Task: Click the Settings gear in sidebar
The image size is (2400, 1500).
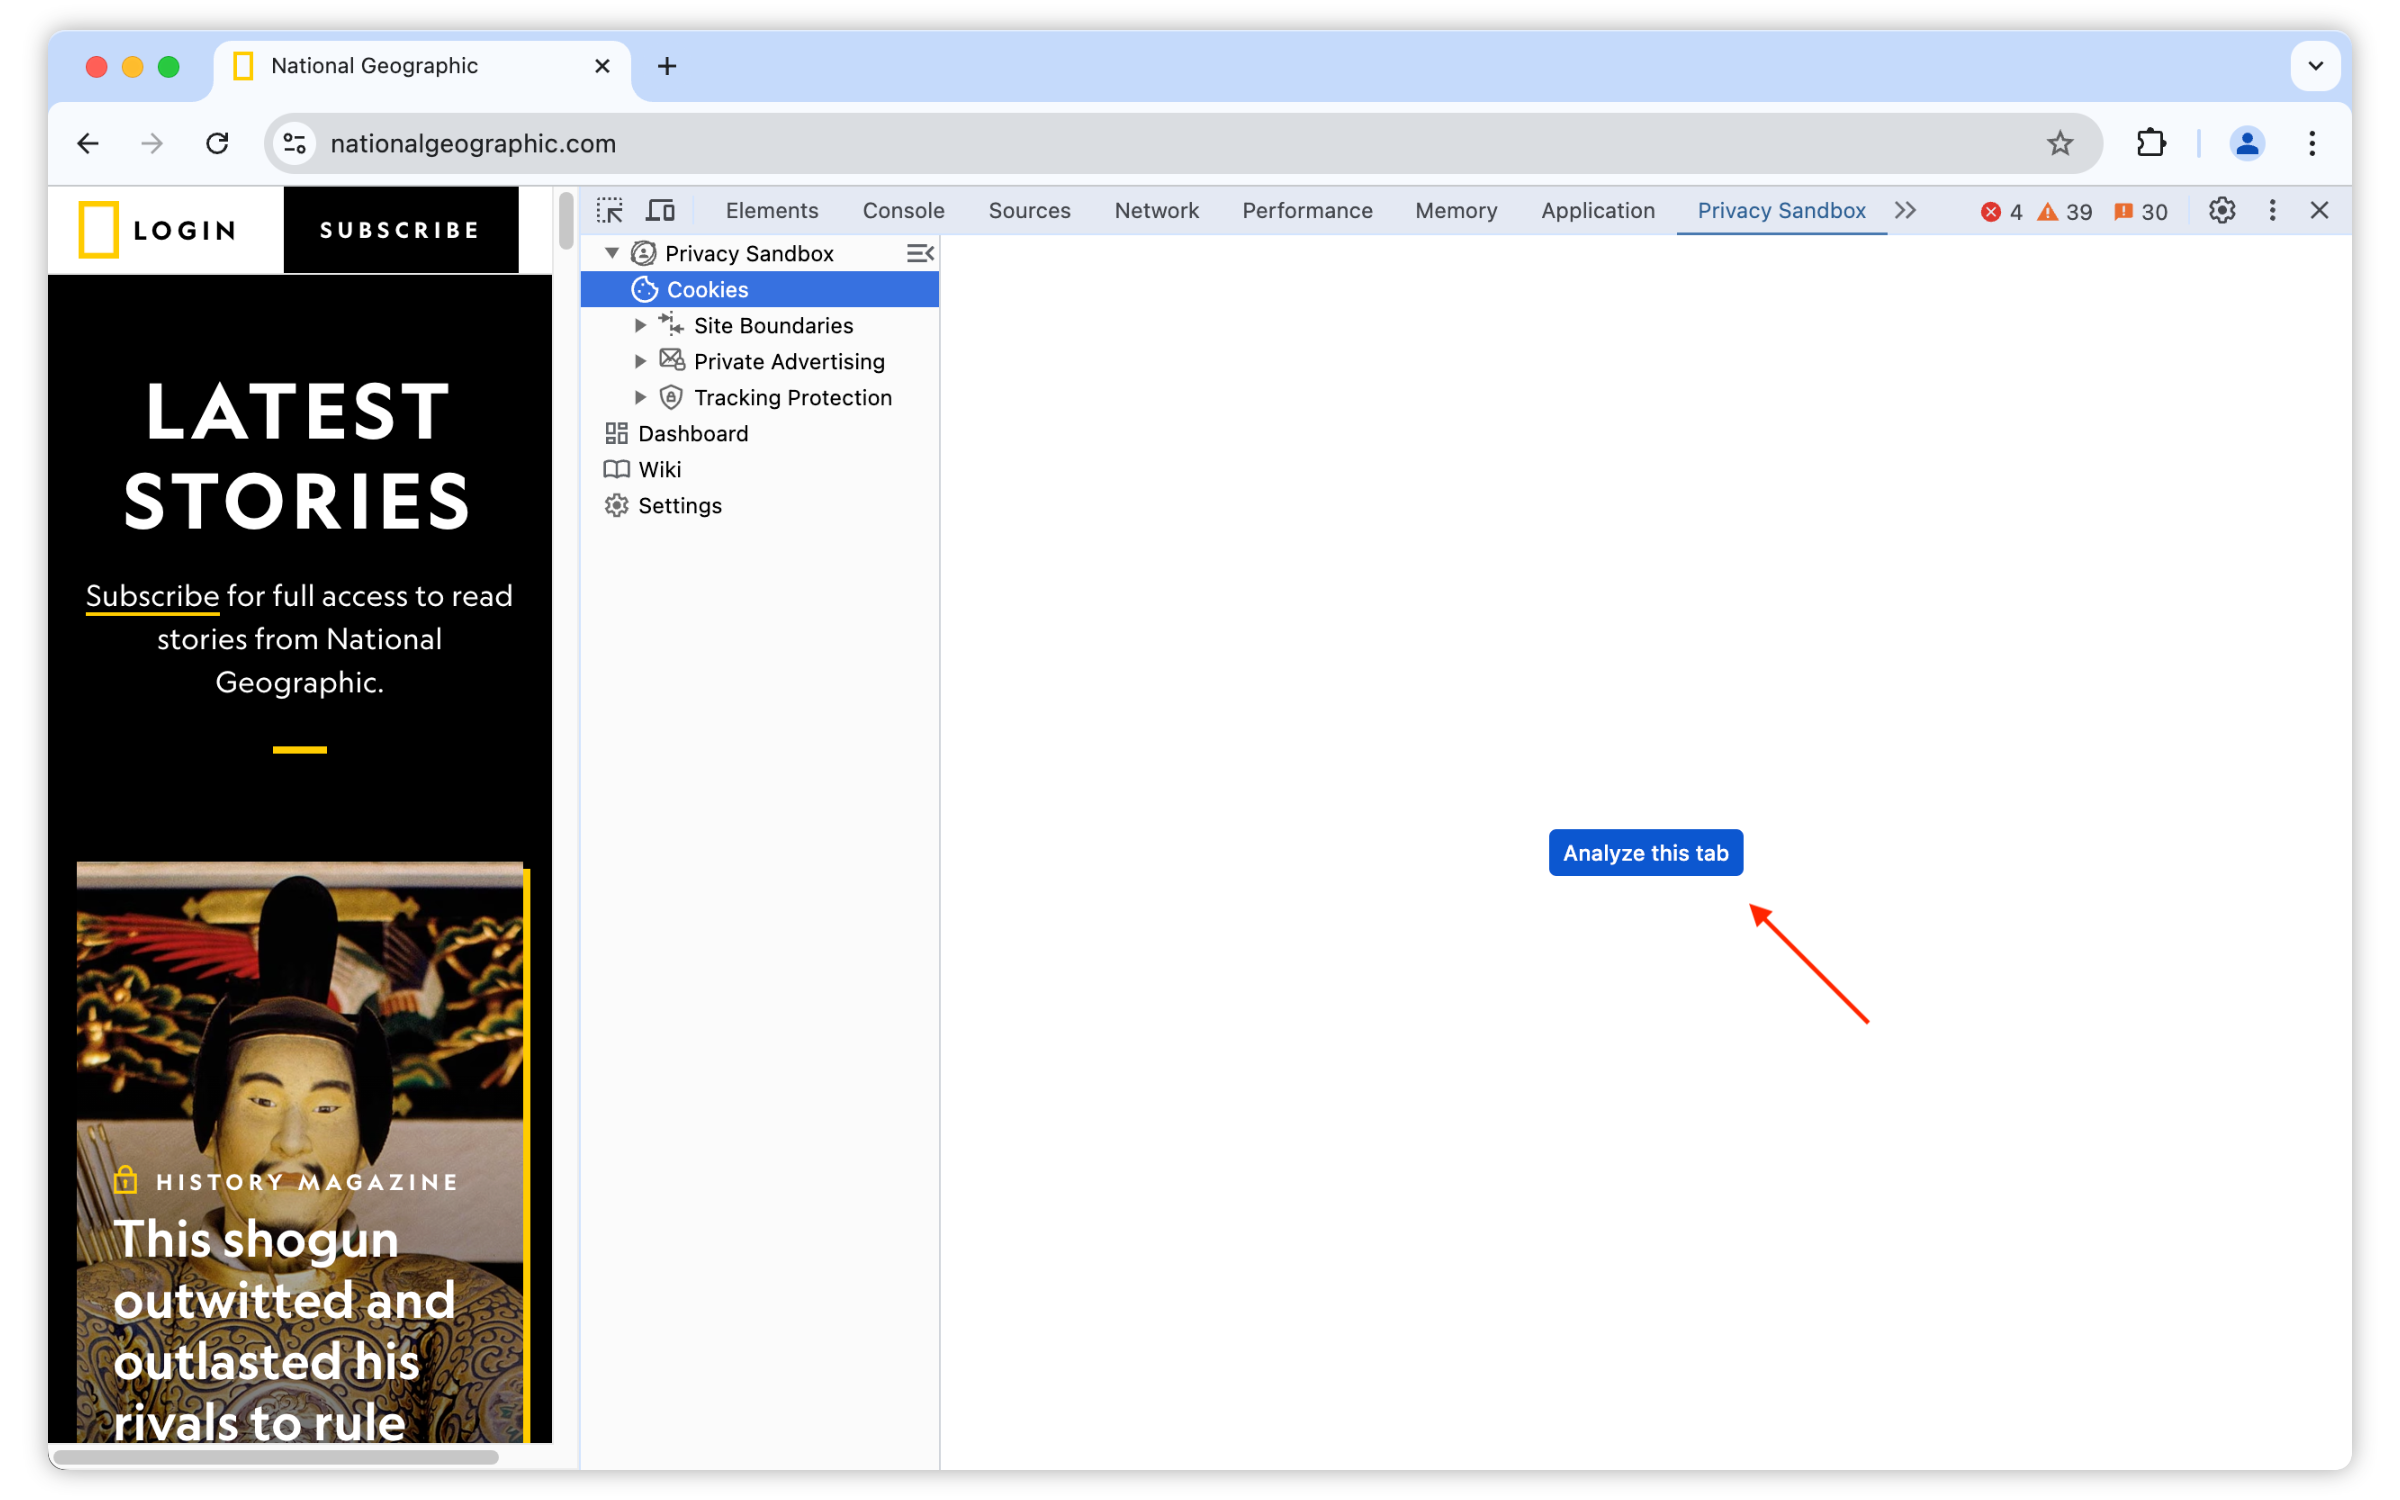Action: (616, 506)
